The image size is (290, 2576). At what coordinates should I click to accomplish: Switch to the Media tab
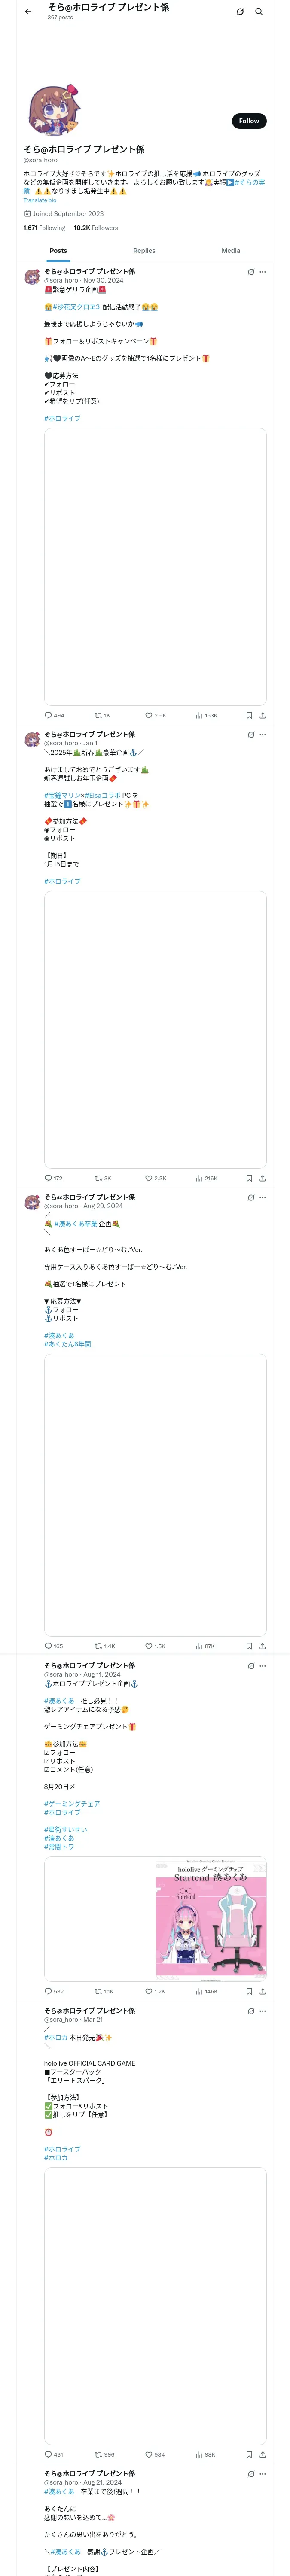click(231, 251)
